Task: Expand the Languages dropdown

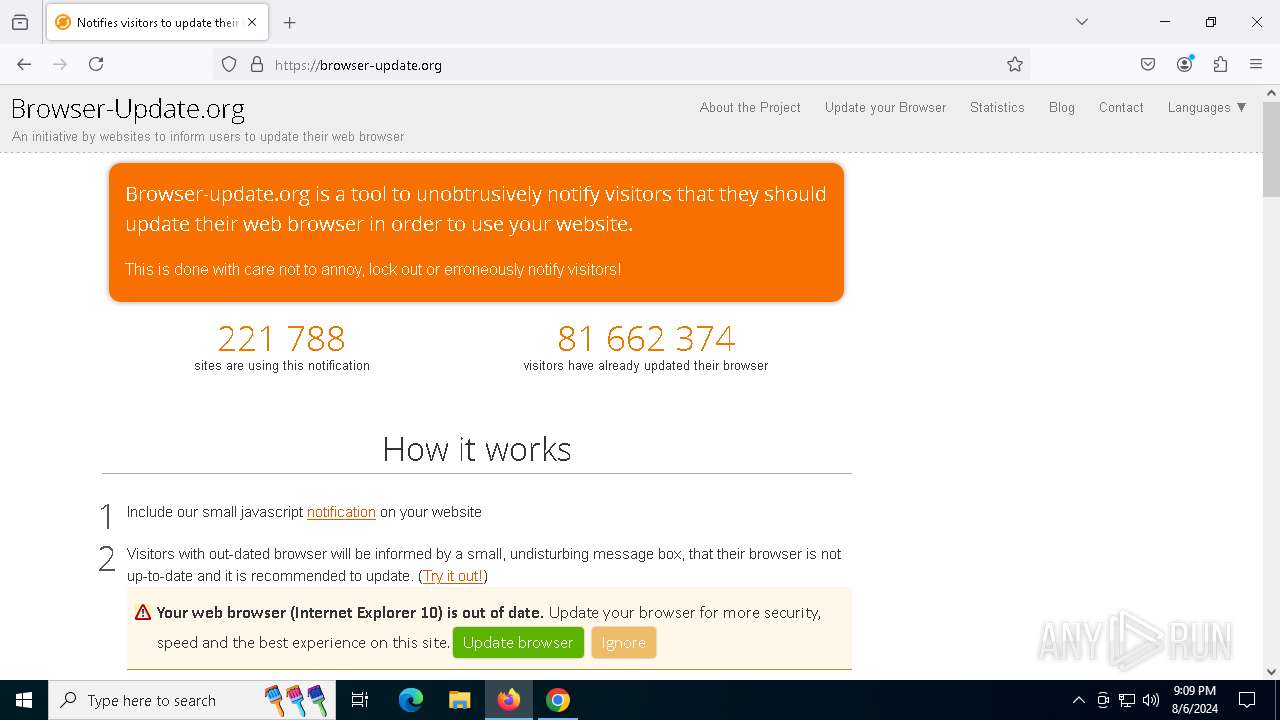Action: pos(1207,107)
